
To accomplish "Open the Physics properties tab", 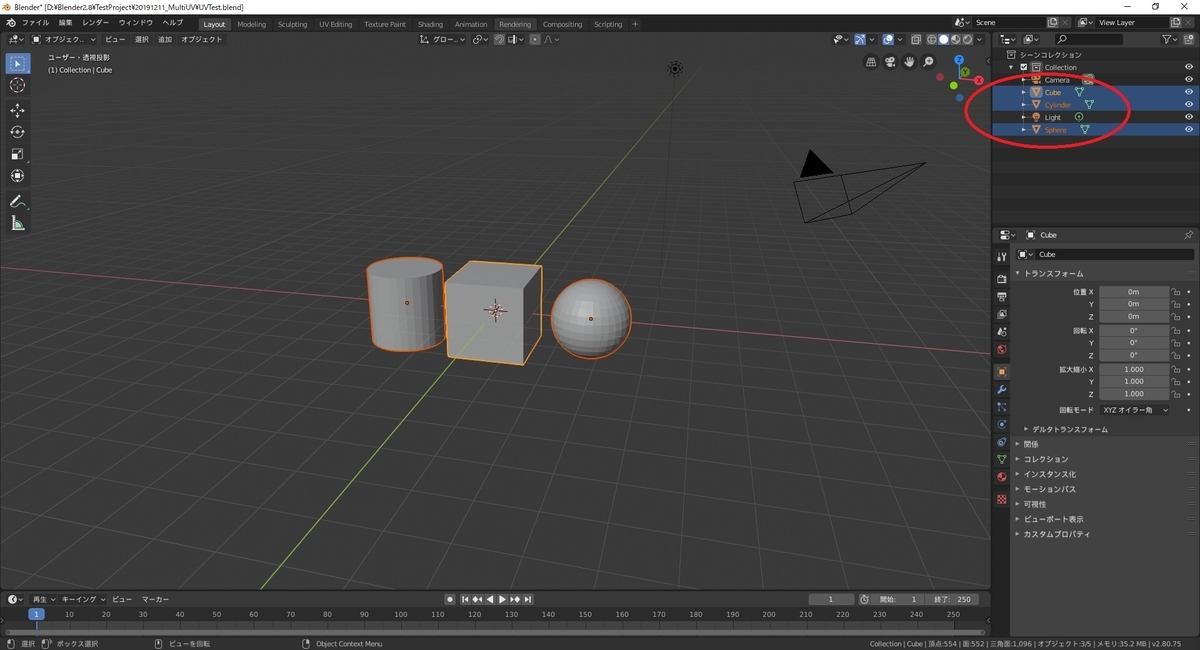I will coord(1001,424).
